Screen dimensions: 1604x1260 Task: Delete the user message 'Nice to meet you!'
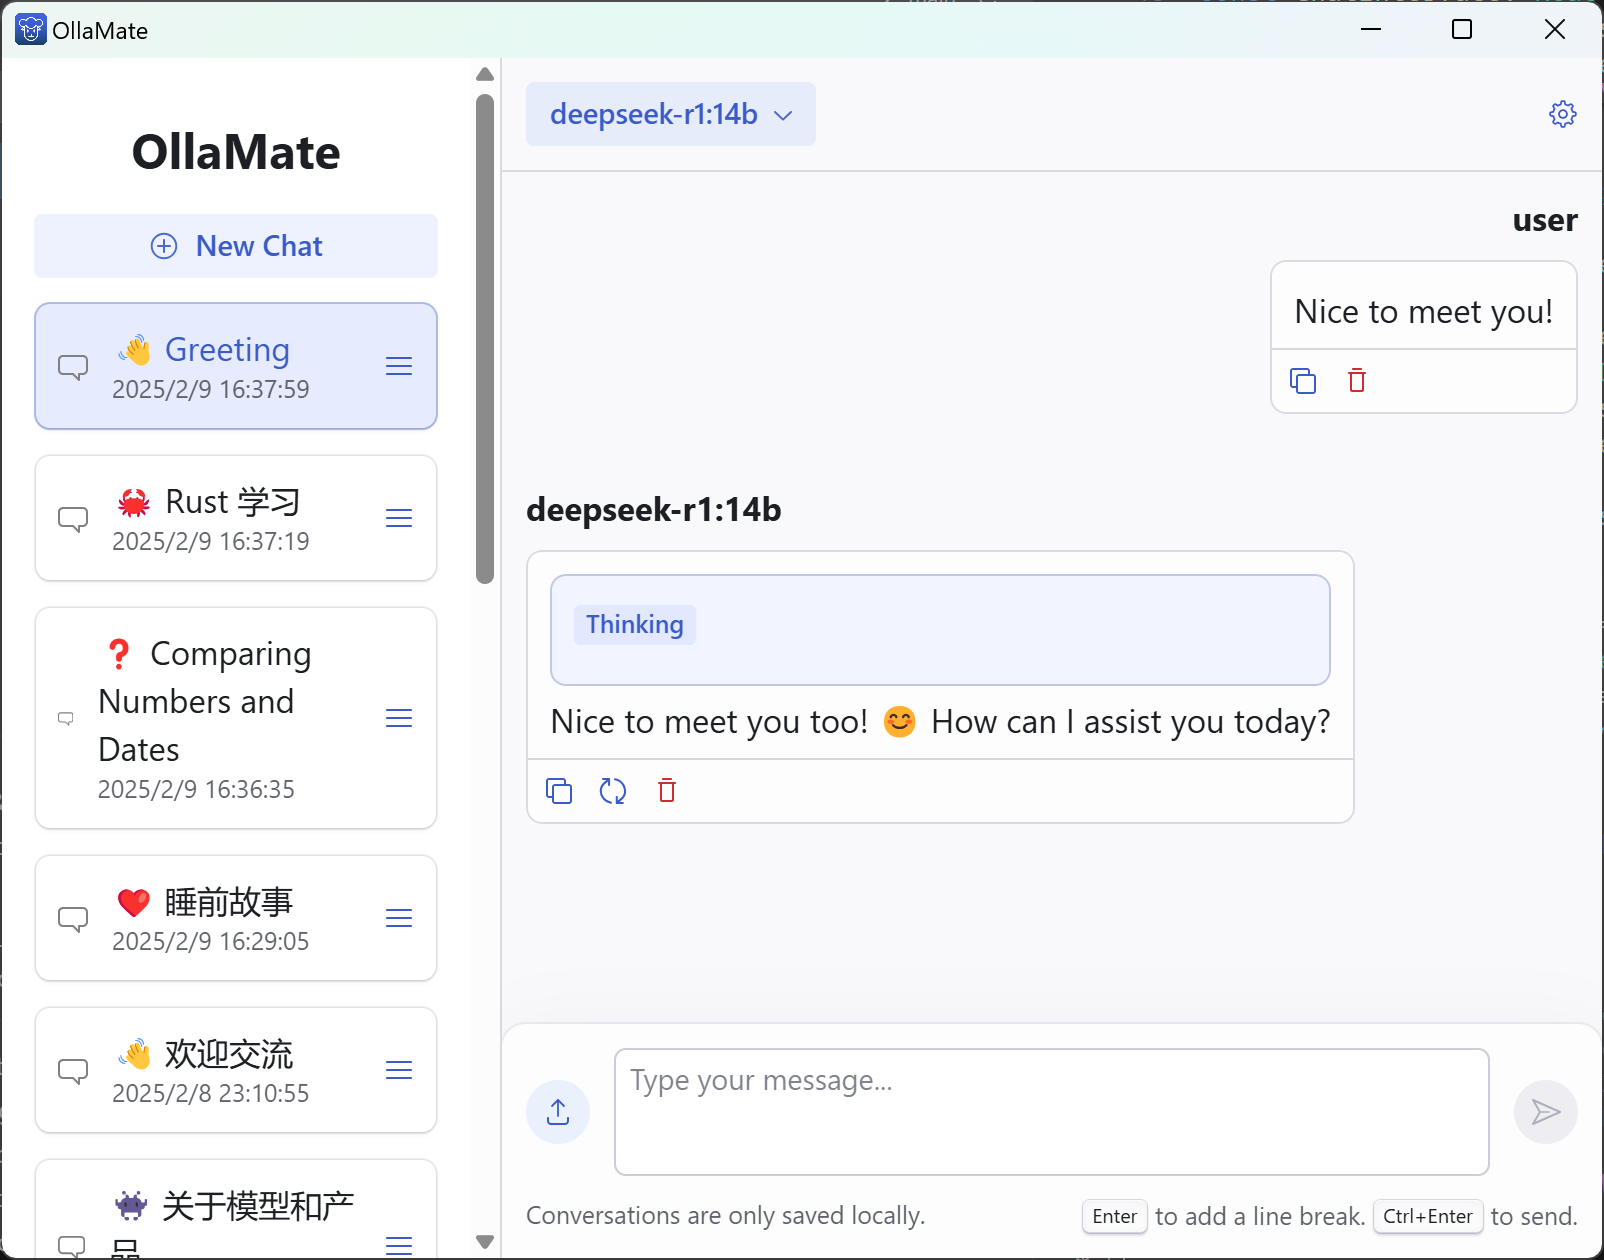[1357, 381]
